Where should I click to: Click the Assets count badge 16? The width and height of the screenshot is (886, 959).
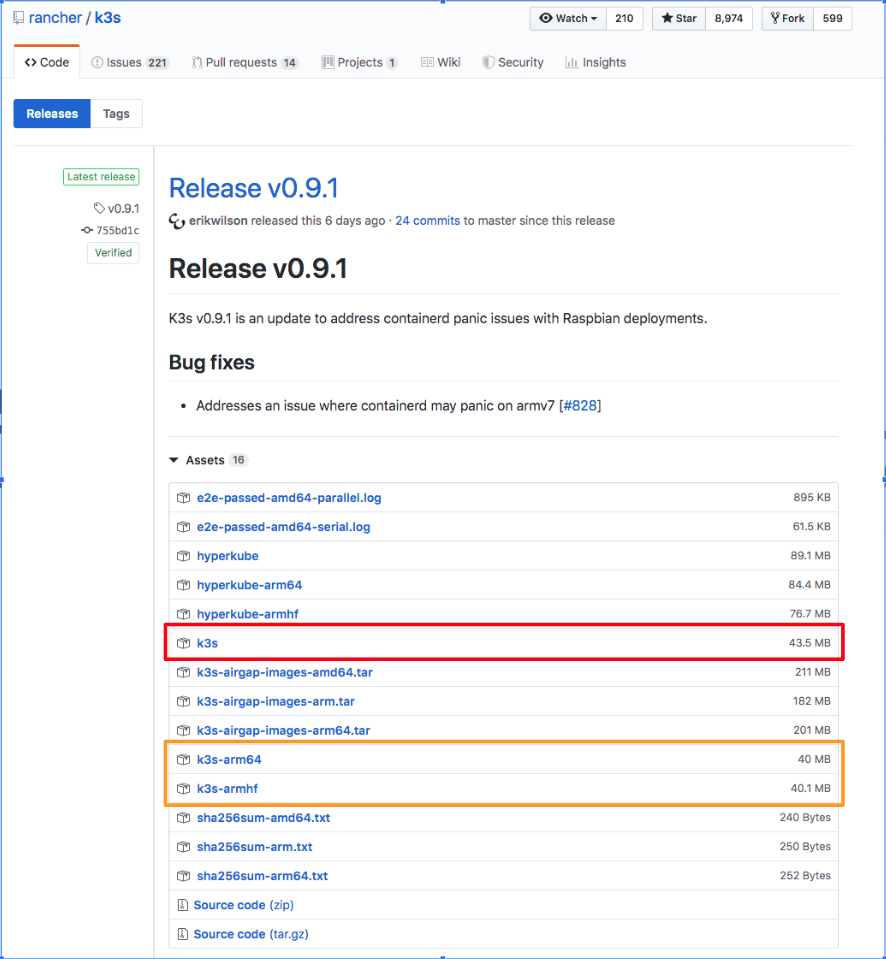238,460
